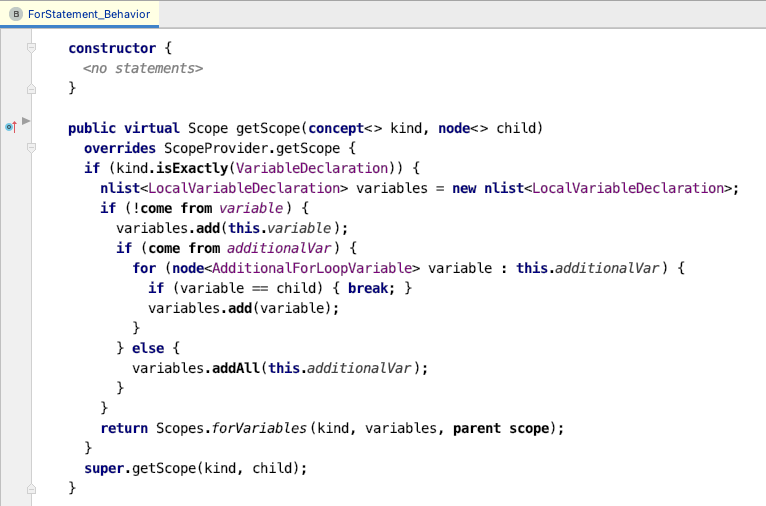
Task: Click the getScope end fold marker
Action: [x=31, y=488]
